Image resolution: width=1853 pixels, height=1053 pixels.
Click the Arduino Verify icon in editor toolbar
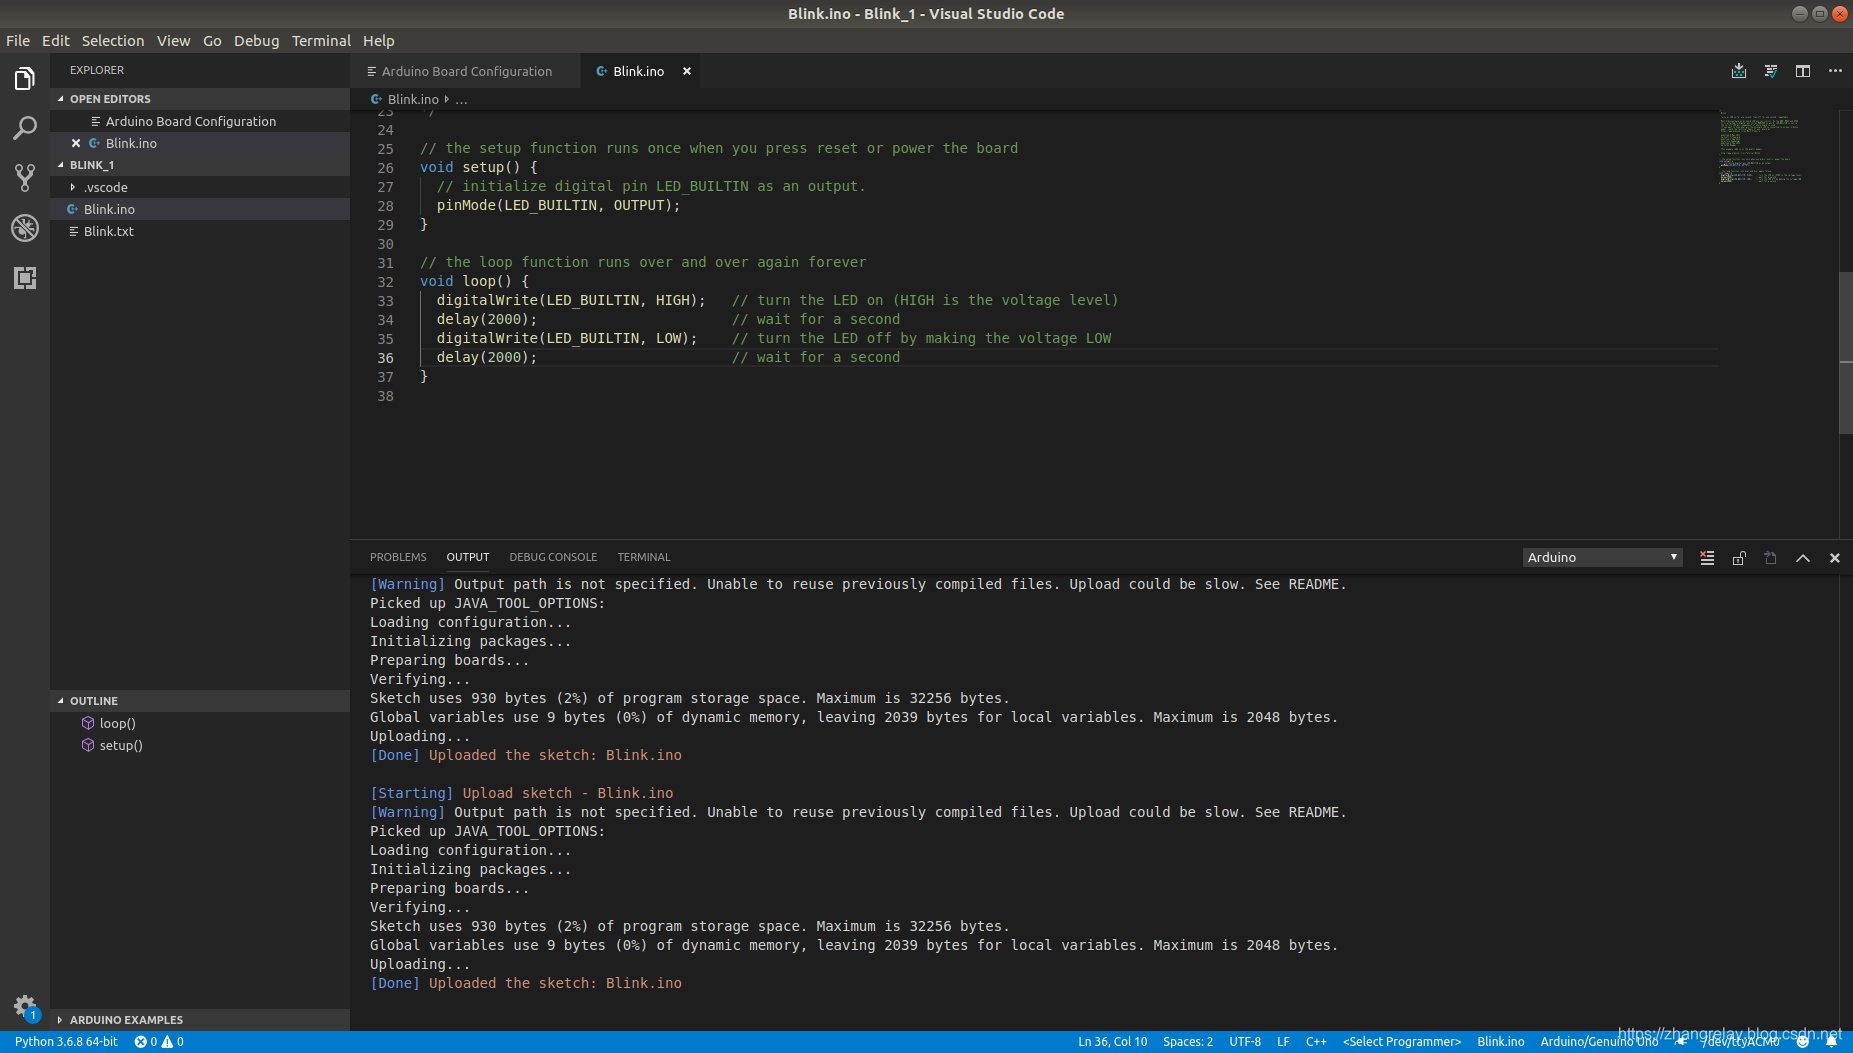1771,71
